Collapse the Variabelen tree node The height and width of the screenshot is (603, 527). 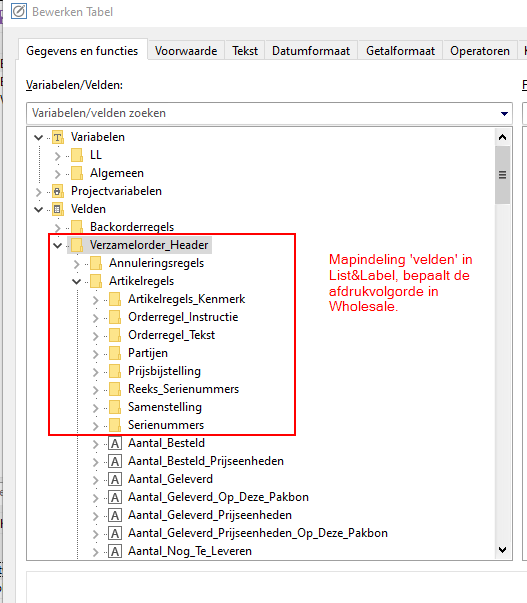[38, 137]
